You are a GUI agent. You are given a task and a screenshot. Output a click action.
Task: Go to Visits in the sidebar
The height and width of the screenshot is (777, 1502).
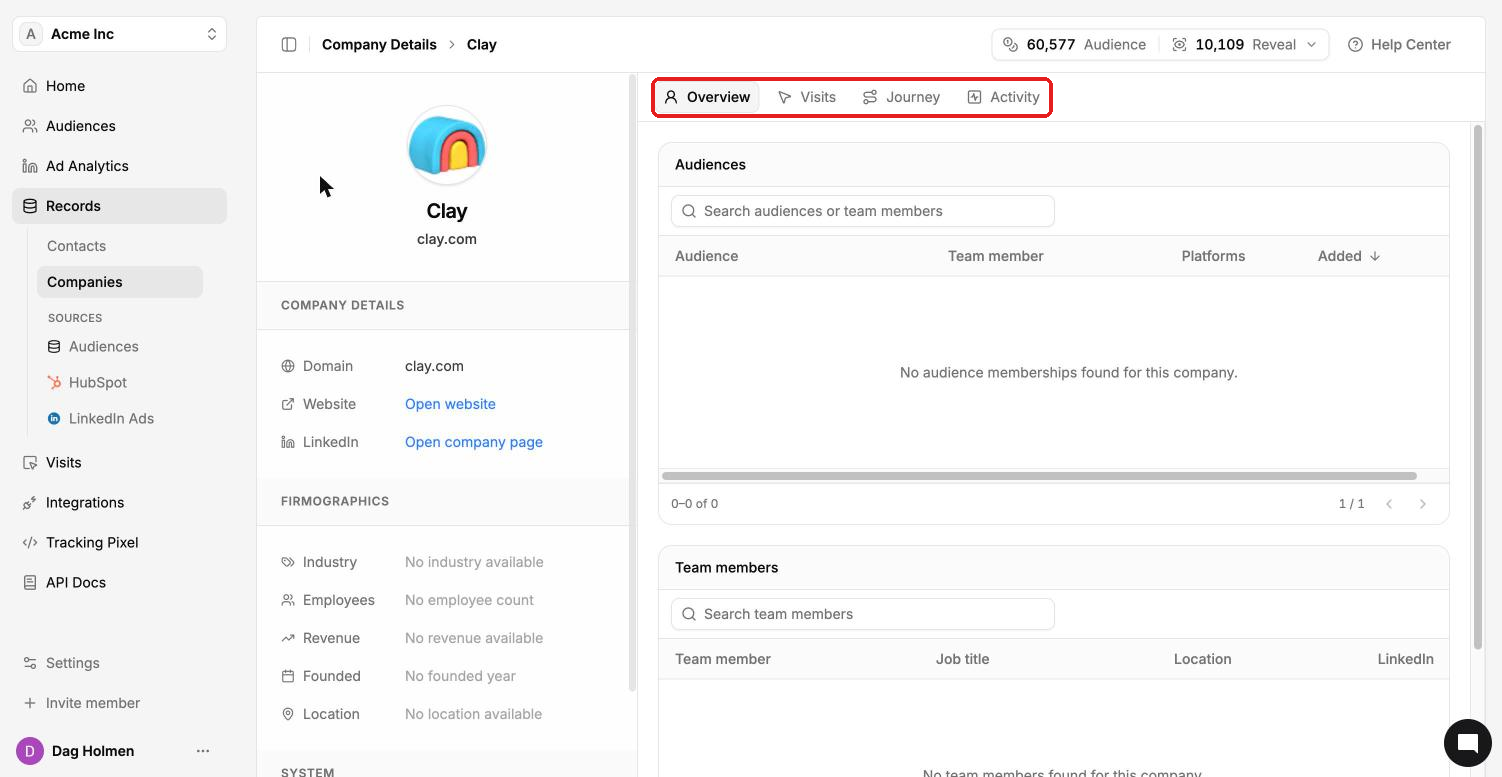click(x=119, y=463)
